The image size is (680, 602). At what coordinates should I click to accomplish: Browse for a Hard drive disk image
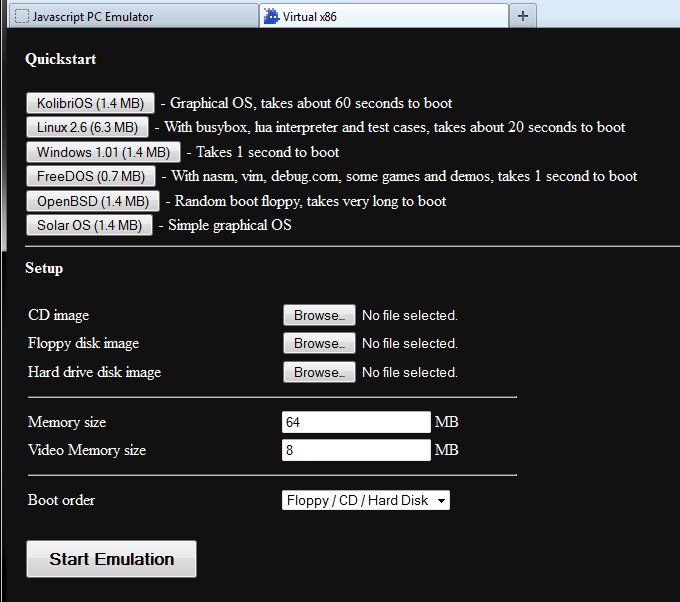pyautogui.click(x=319, y=372)
